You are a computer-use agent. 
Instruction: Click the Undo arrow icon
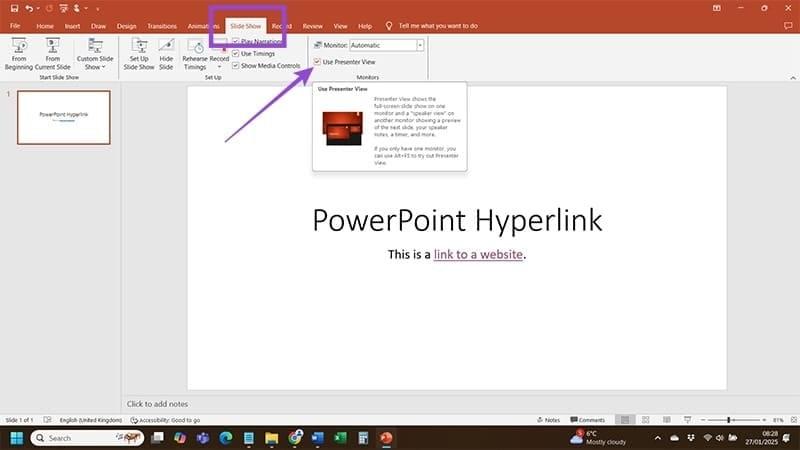[29, 8]
